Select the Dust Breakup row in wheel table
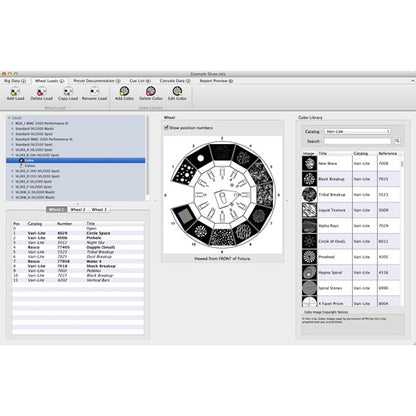Screen dimensions: 416x416 78,257
